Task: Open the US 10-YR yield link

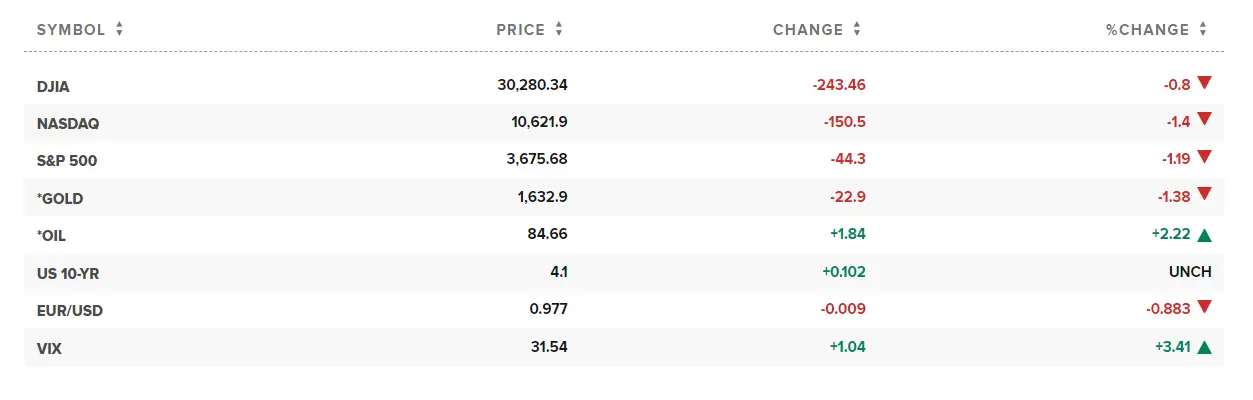Action: point(70,273)
